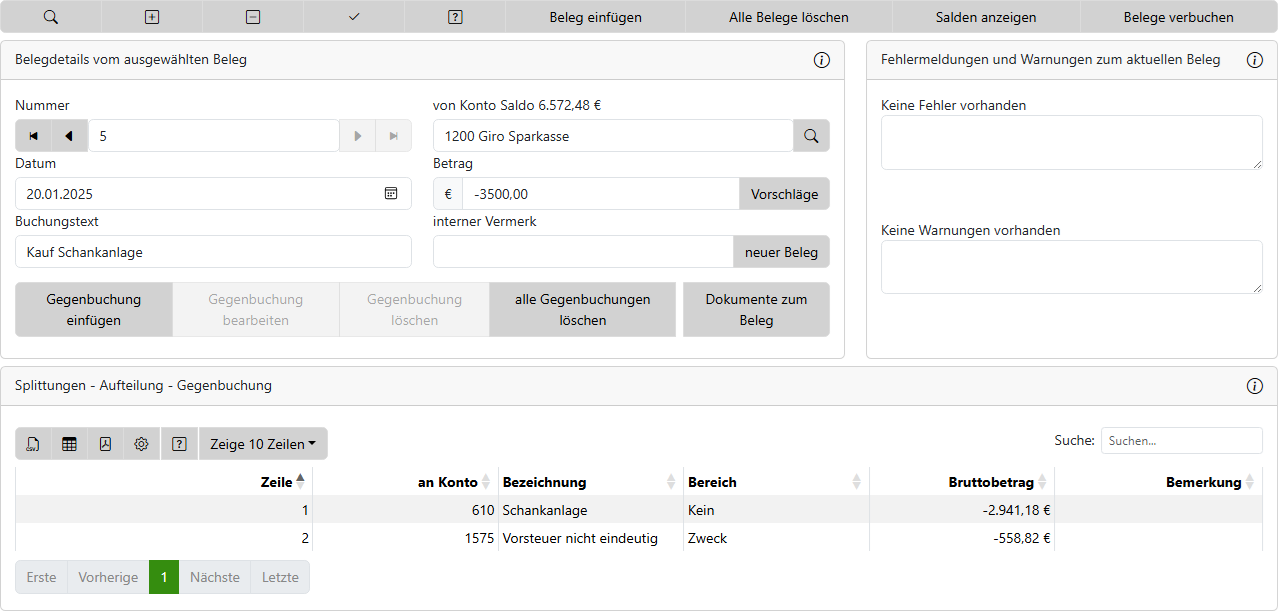Show info for Belegdetails panel
The image size is (1278, 611).
822,60
